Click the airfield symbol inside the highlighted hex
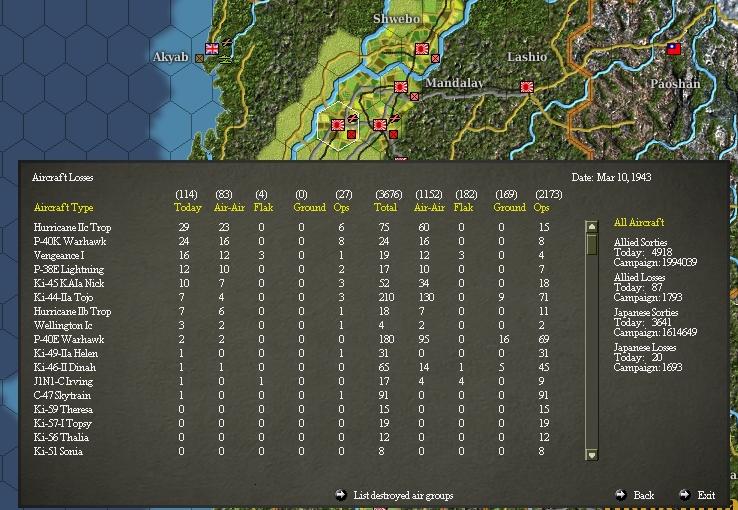 click(352, 118)
